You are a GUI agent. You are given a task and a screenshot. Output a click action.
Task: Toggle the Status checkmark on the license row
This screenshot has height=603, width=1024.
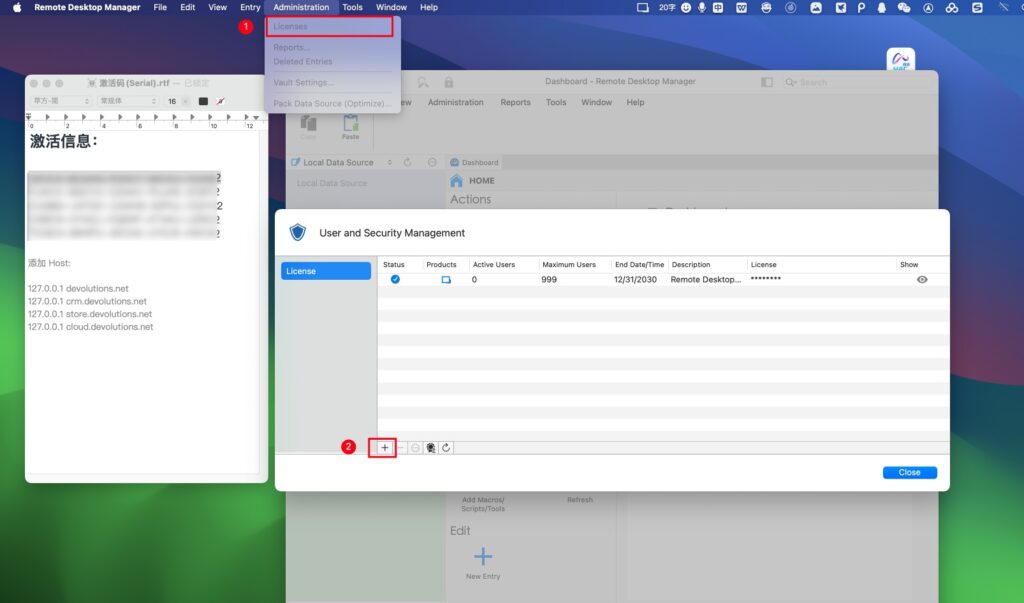[395, 279]
